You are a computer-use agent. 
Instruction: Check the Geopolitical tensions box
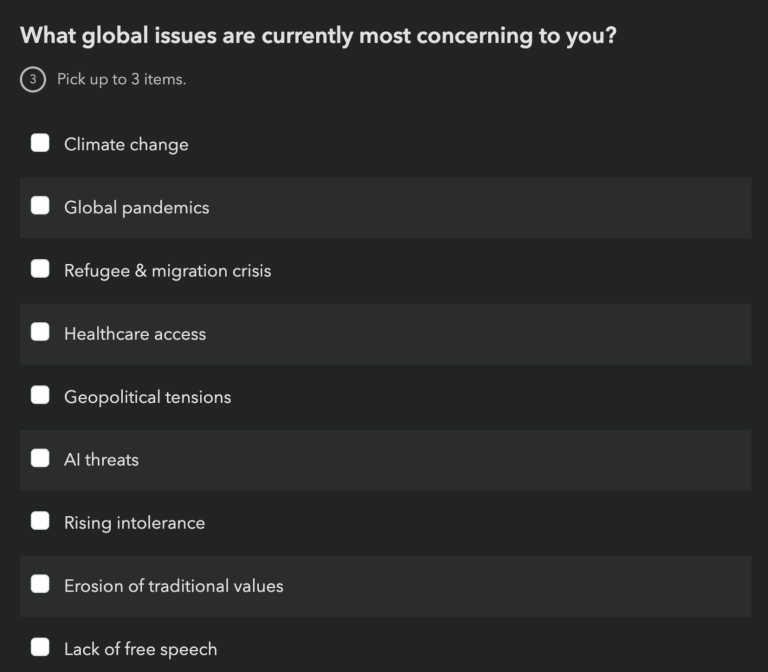tap(40, 395)
